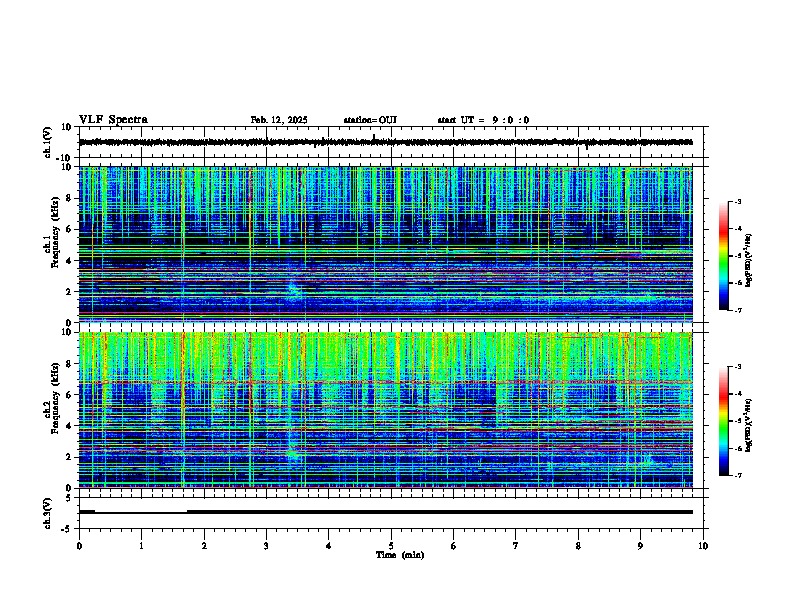Click the "0" time axis tick label
This screenshot has height=612, width=792.
(79, 546)
